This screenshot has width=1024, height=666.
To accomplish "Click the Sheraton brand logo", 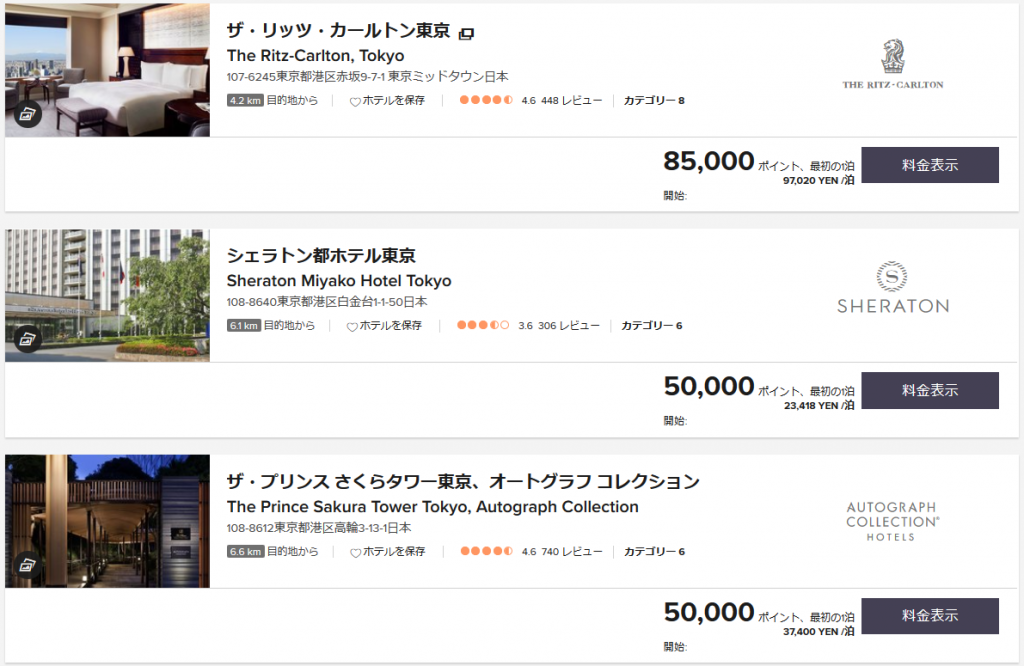I will [x=893, y=287].
